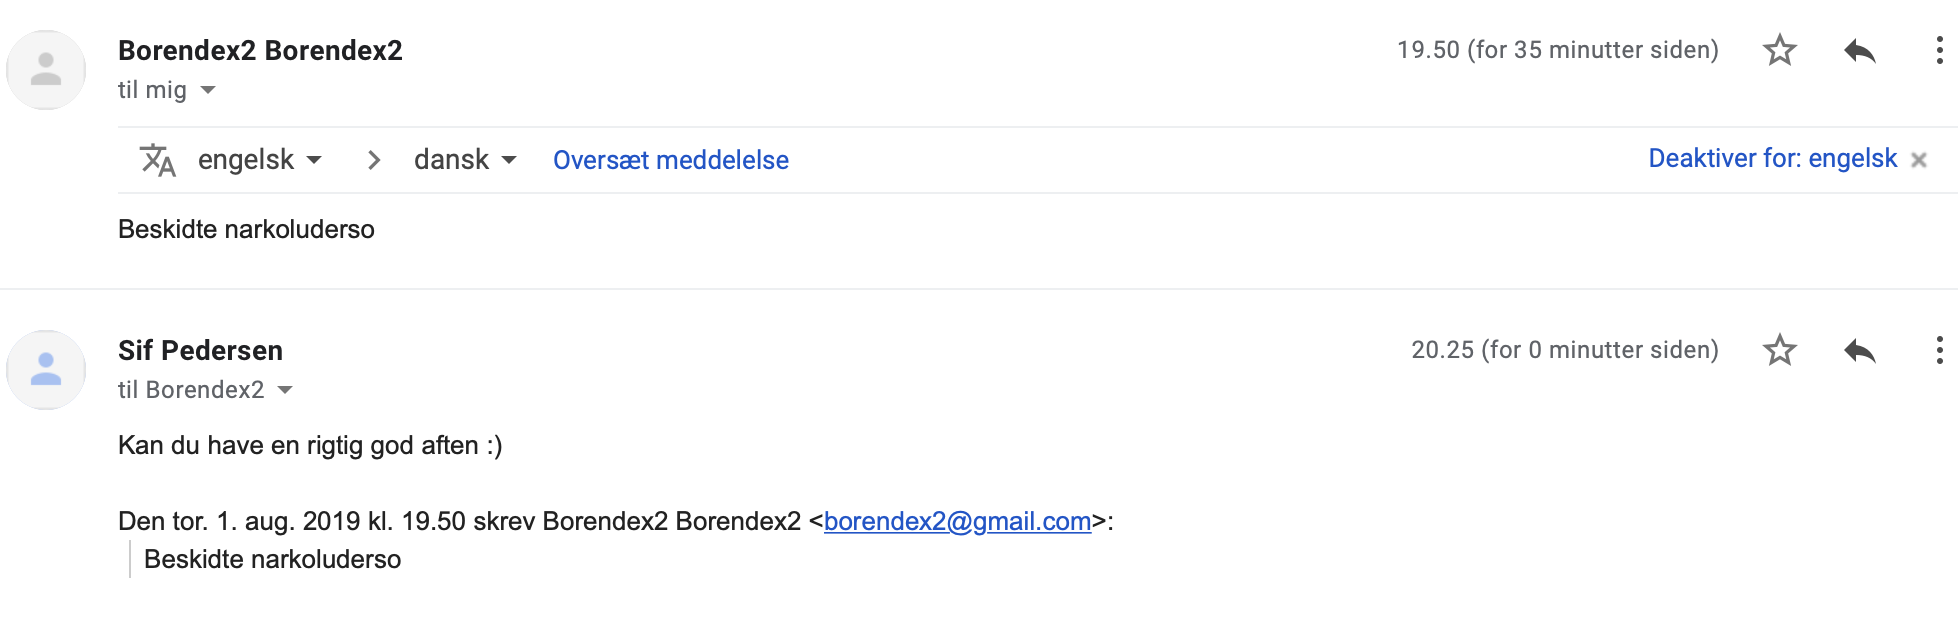The image size is (1958, 632).
Task: Open the engelsk source language dropdown
Action: pyautogui.click(x=260, y=160)
